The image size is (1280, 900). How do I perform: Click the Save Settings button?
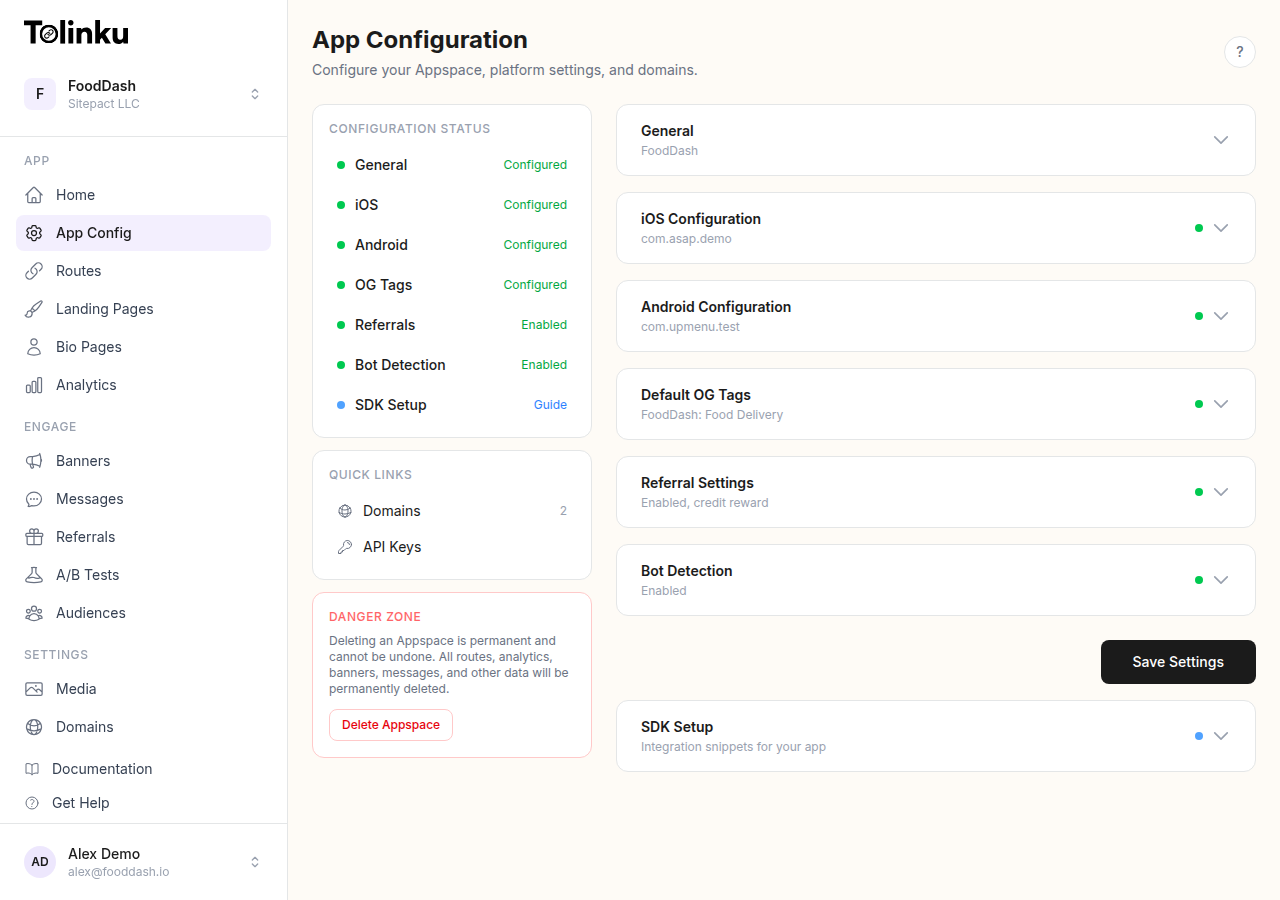point(1178,662)
